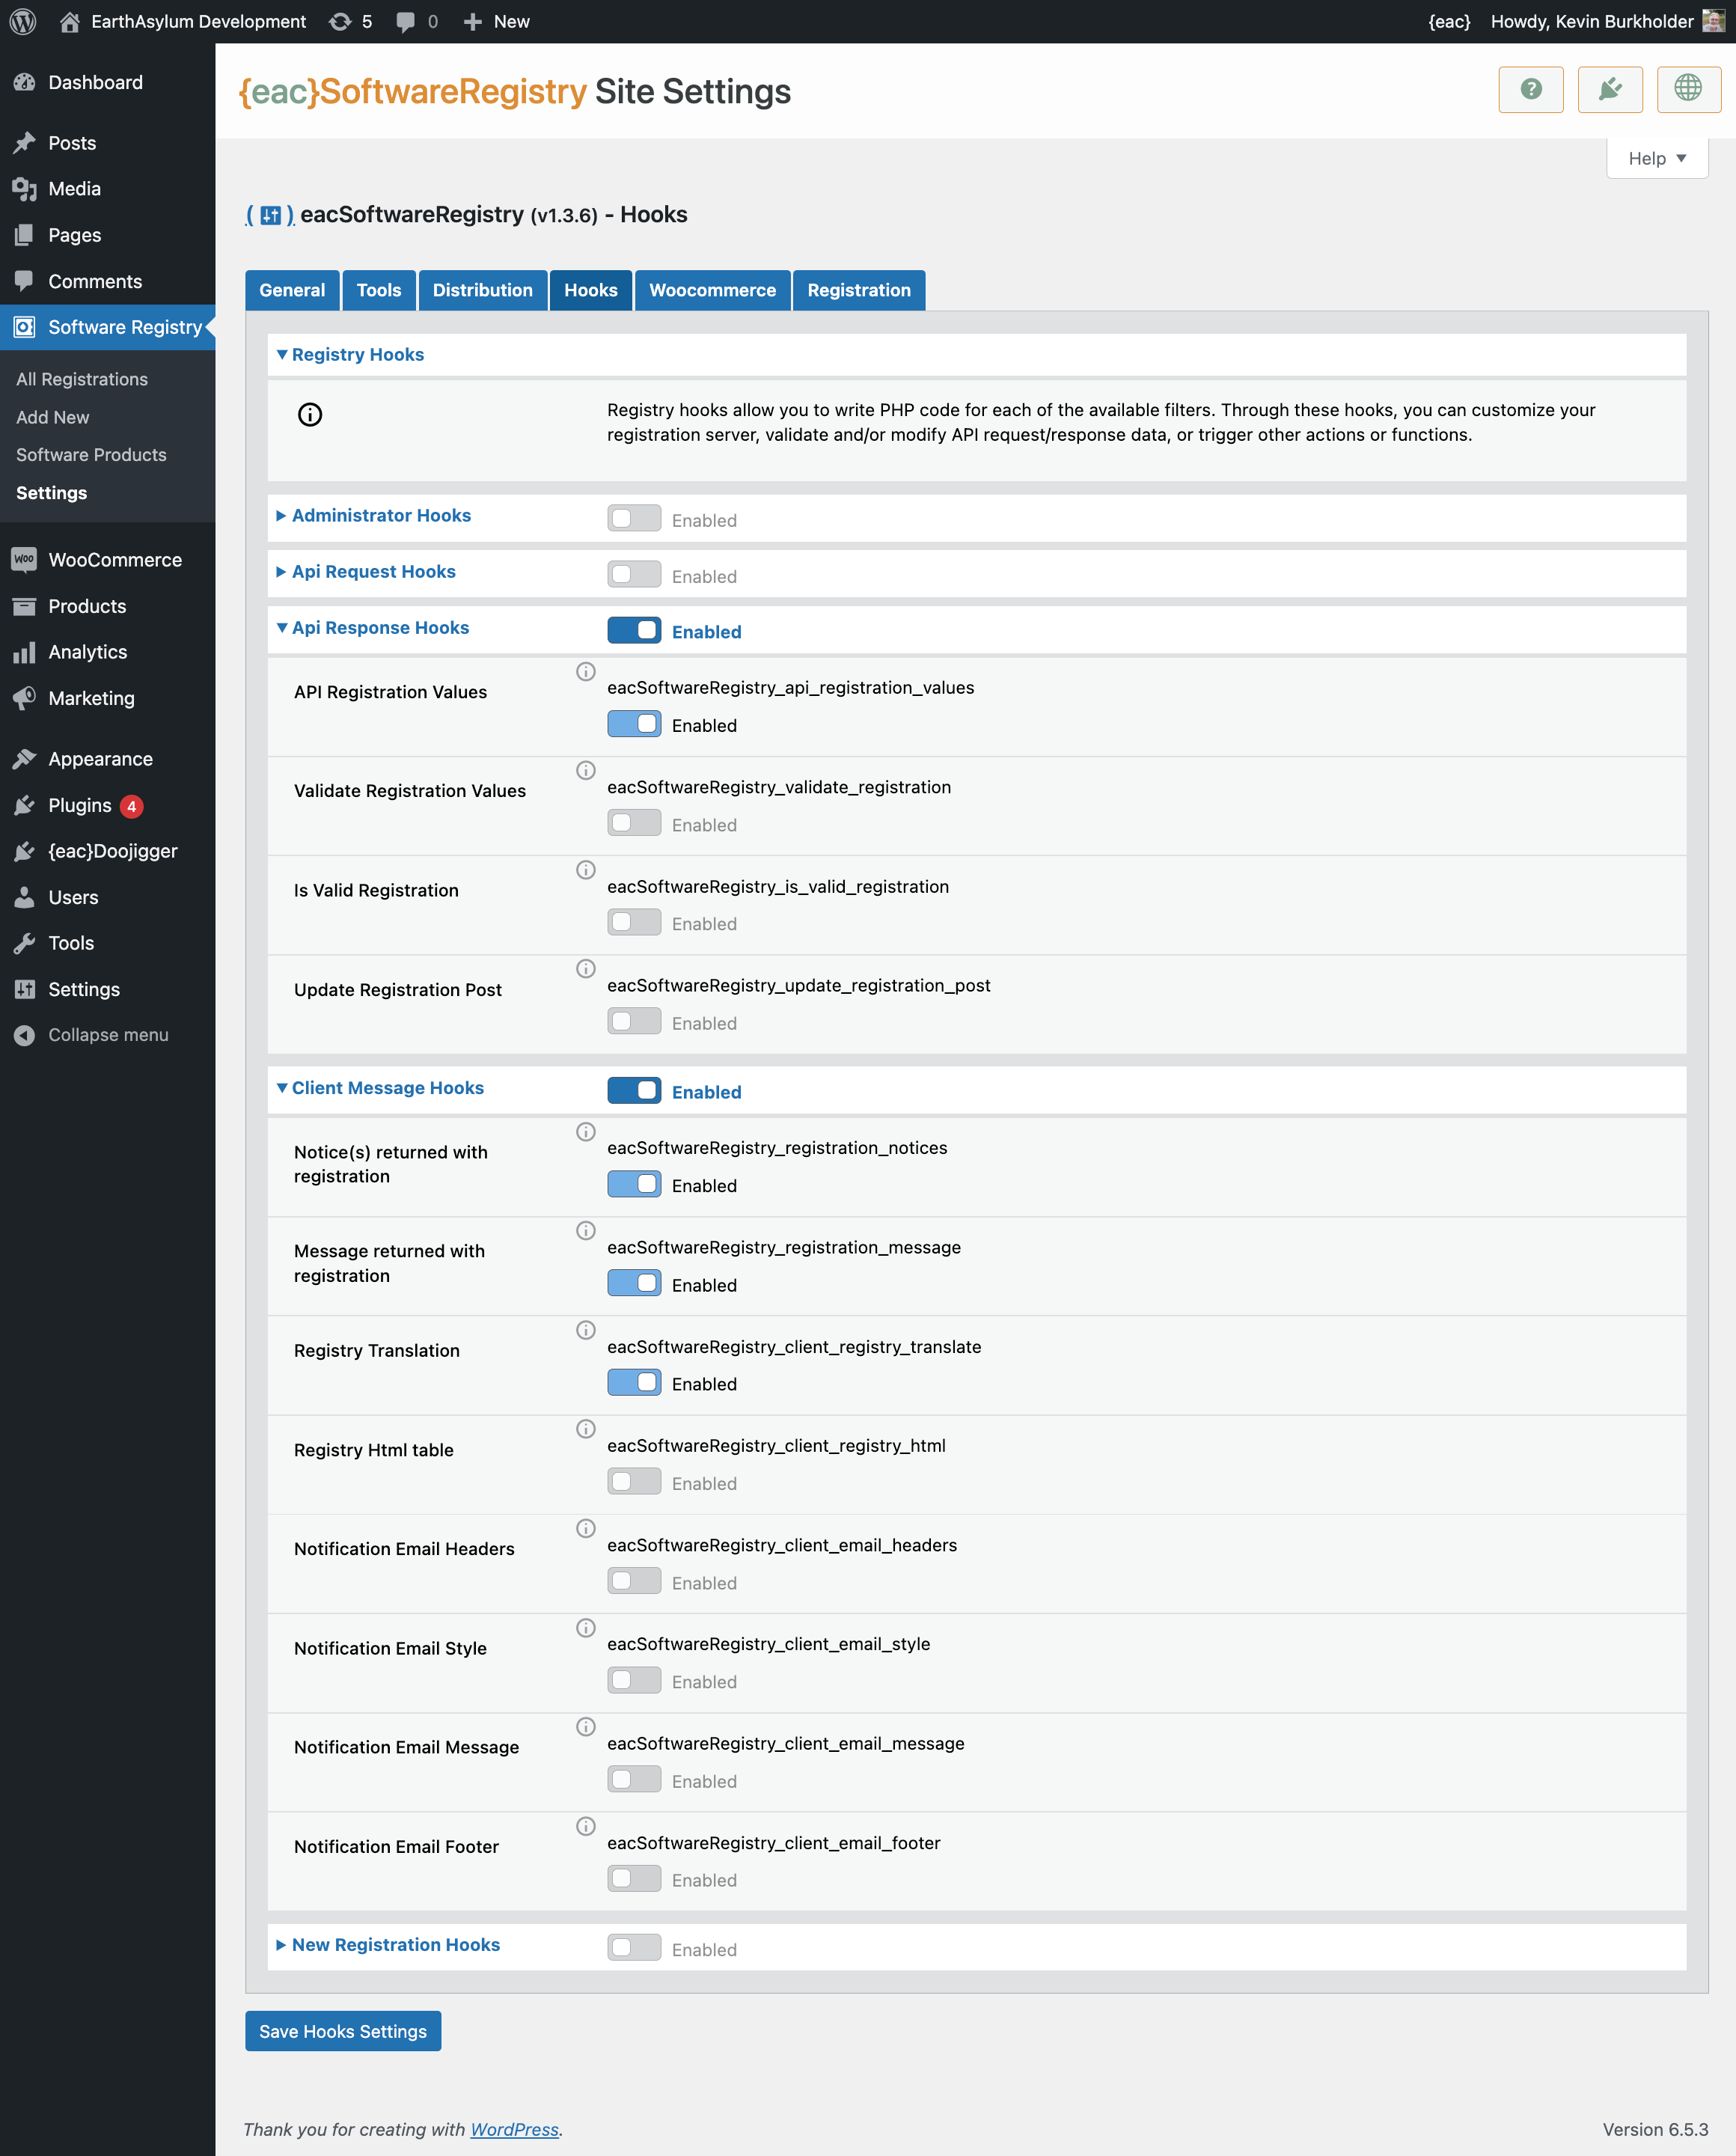
Task: Click the Software Products submenu link
Action: click(91, 454)
